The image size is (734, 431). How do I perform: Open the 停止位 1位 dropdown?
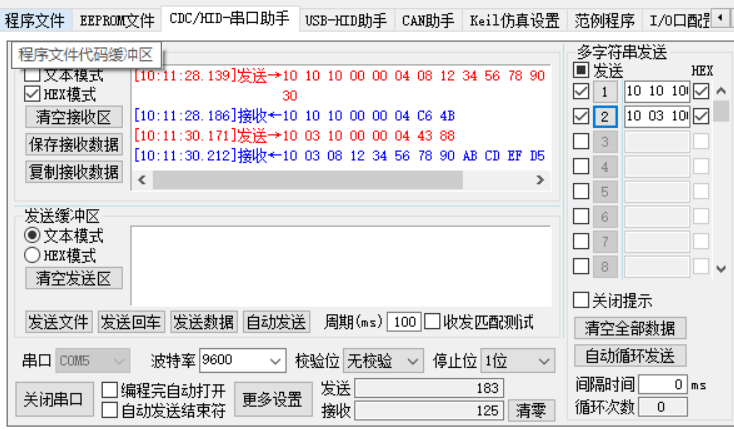517,360
